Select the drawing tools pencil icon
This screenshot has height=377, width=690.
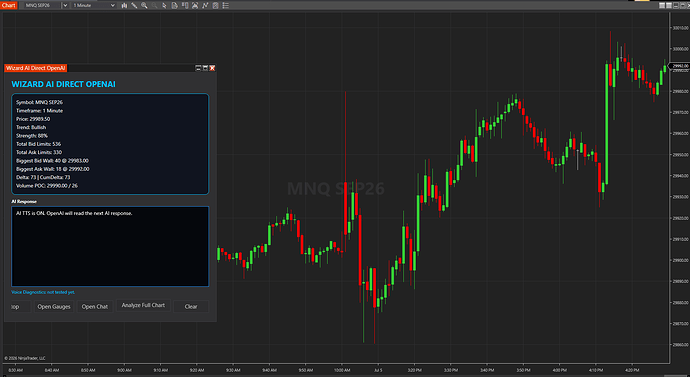coord(134,5)
